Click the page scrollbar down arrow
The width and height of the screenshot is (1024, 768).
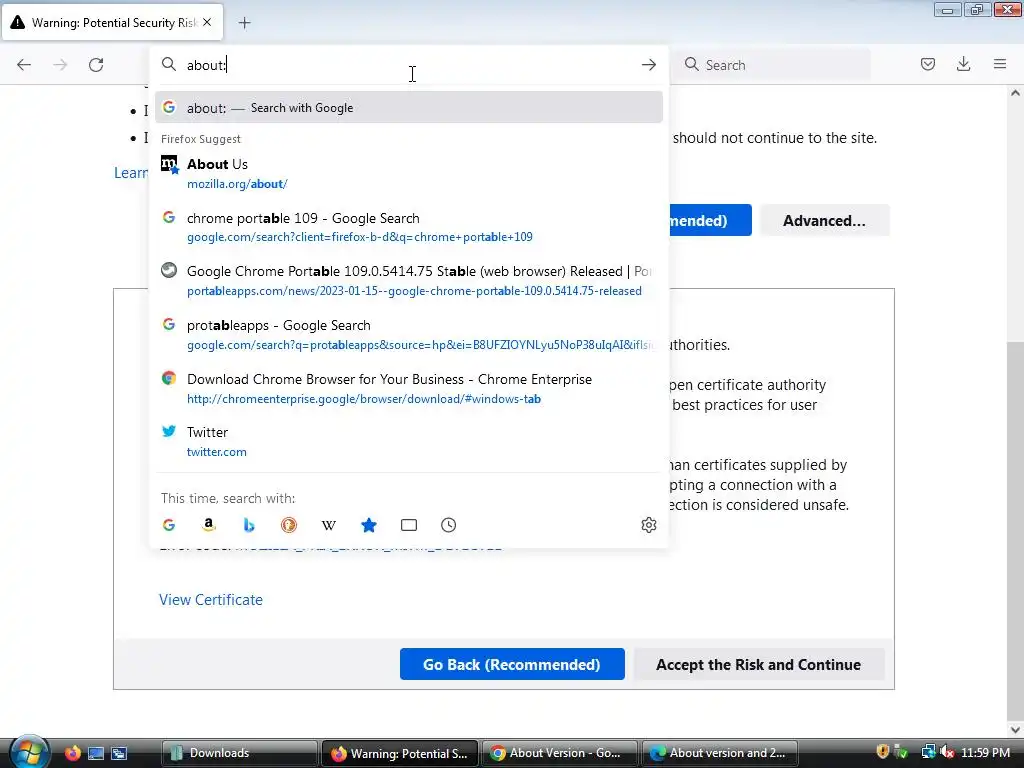tap(1015, 729)
